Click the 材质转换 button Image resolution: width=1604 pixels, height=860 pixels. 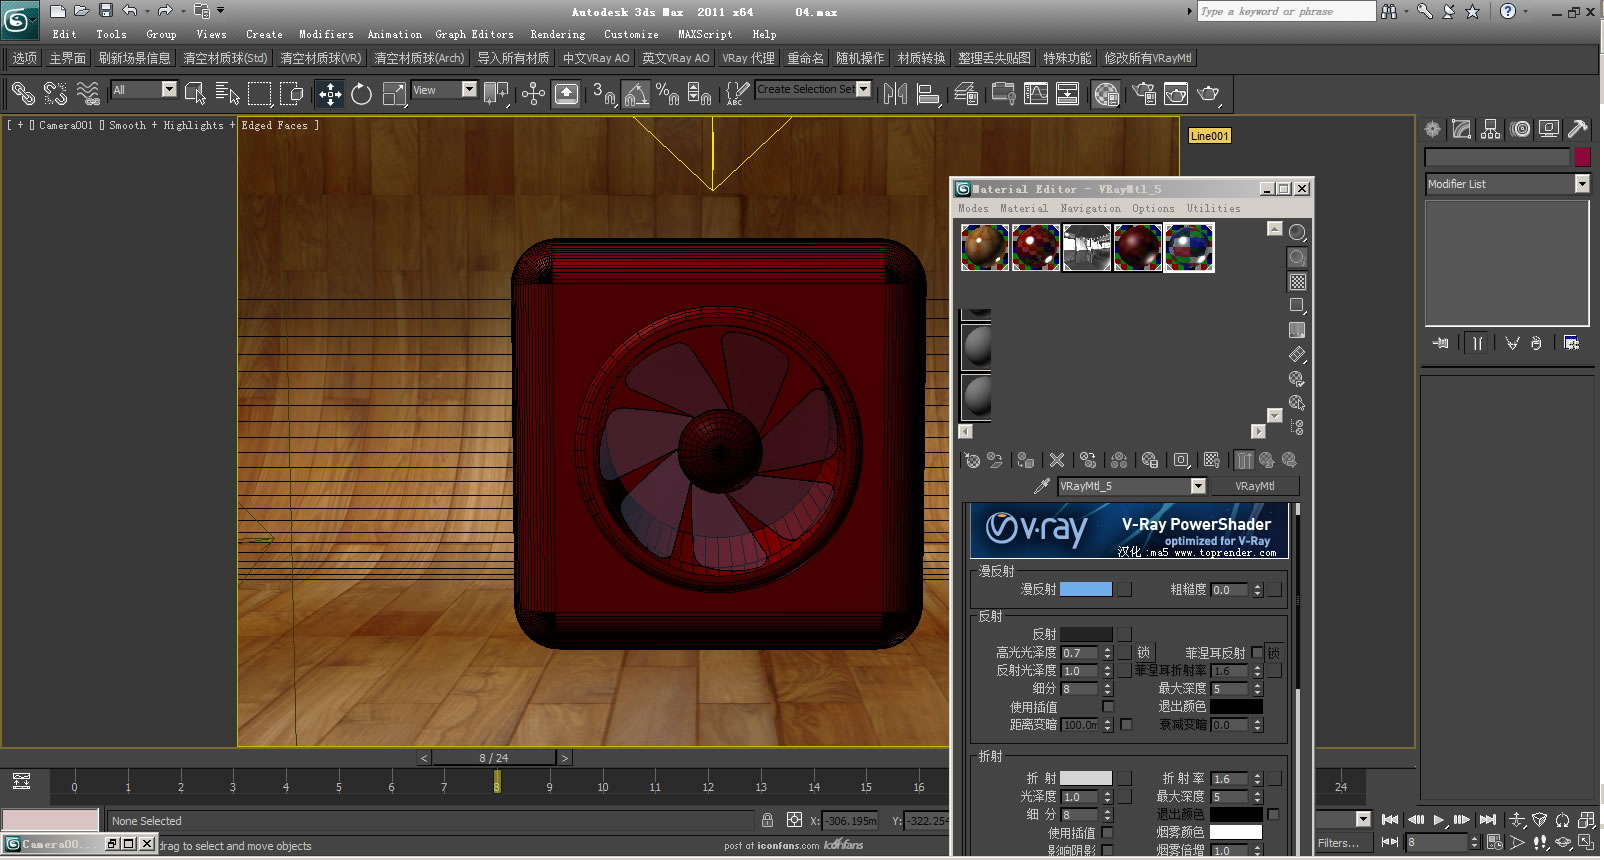point(921,58)
